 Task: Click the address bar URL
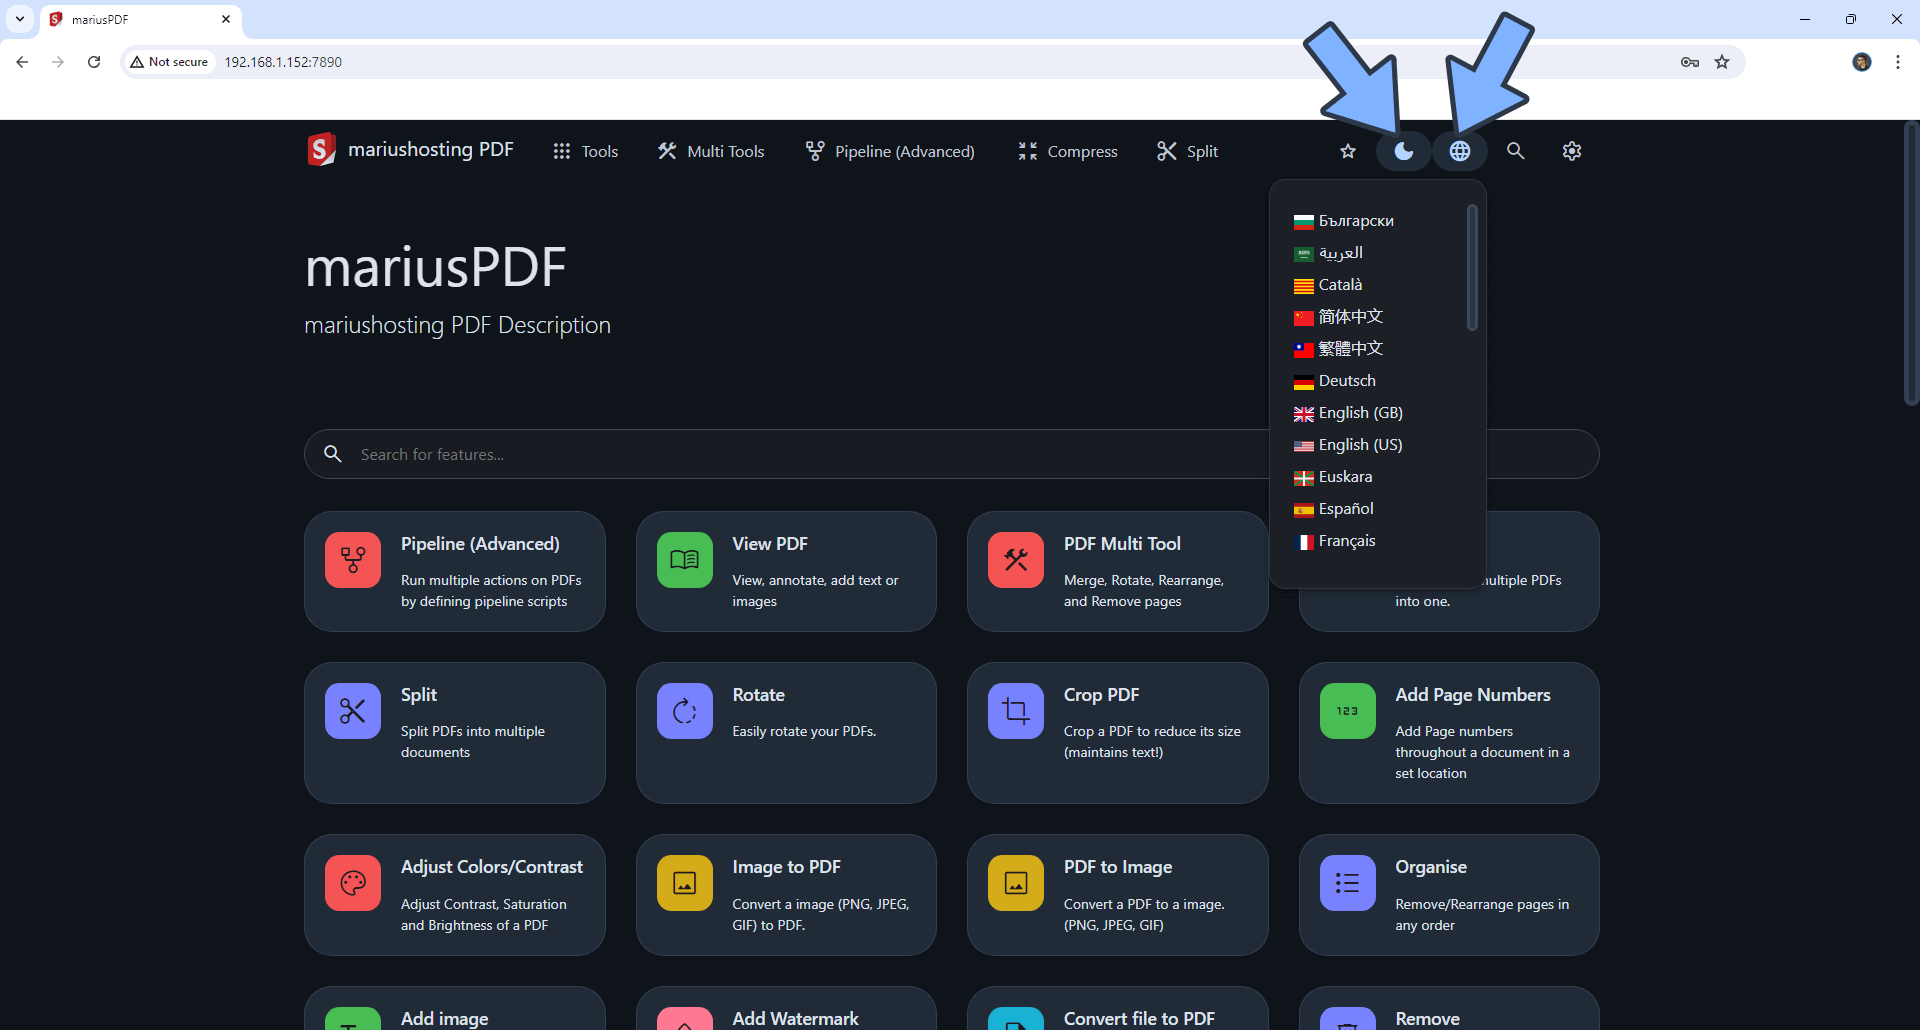click(283, 62)
